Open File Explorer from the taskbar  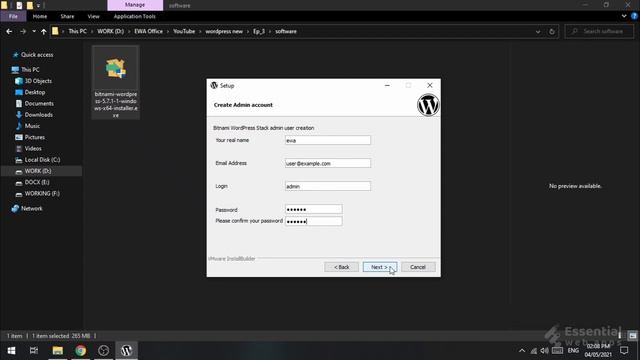click(58, 351)
